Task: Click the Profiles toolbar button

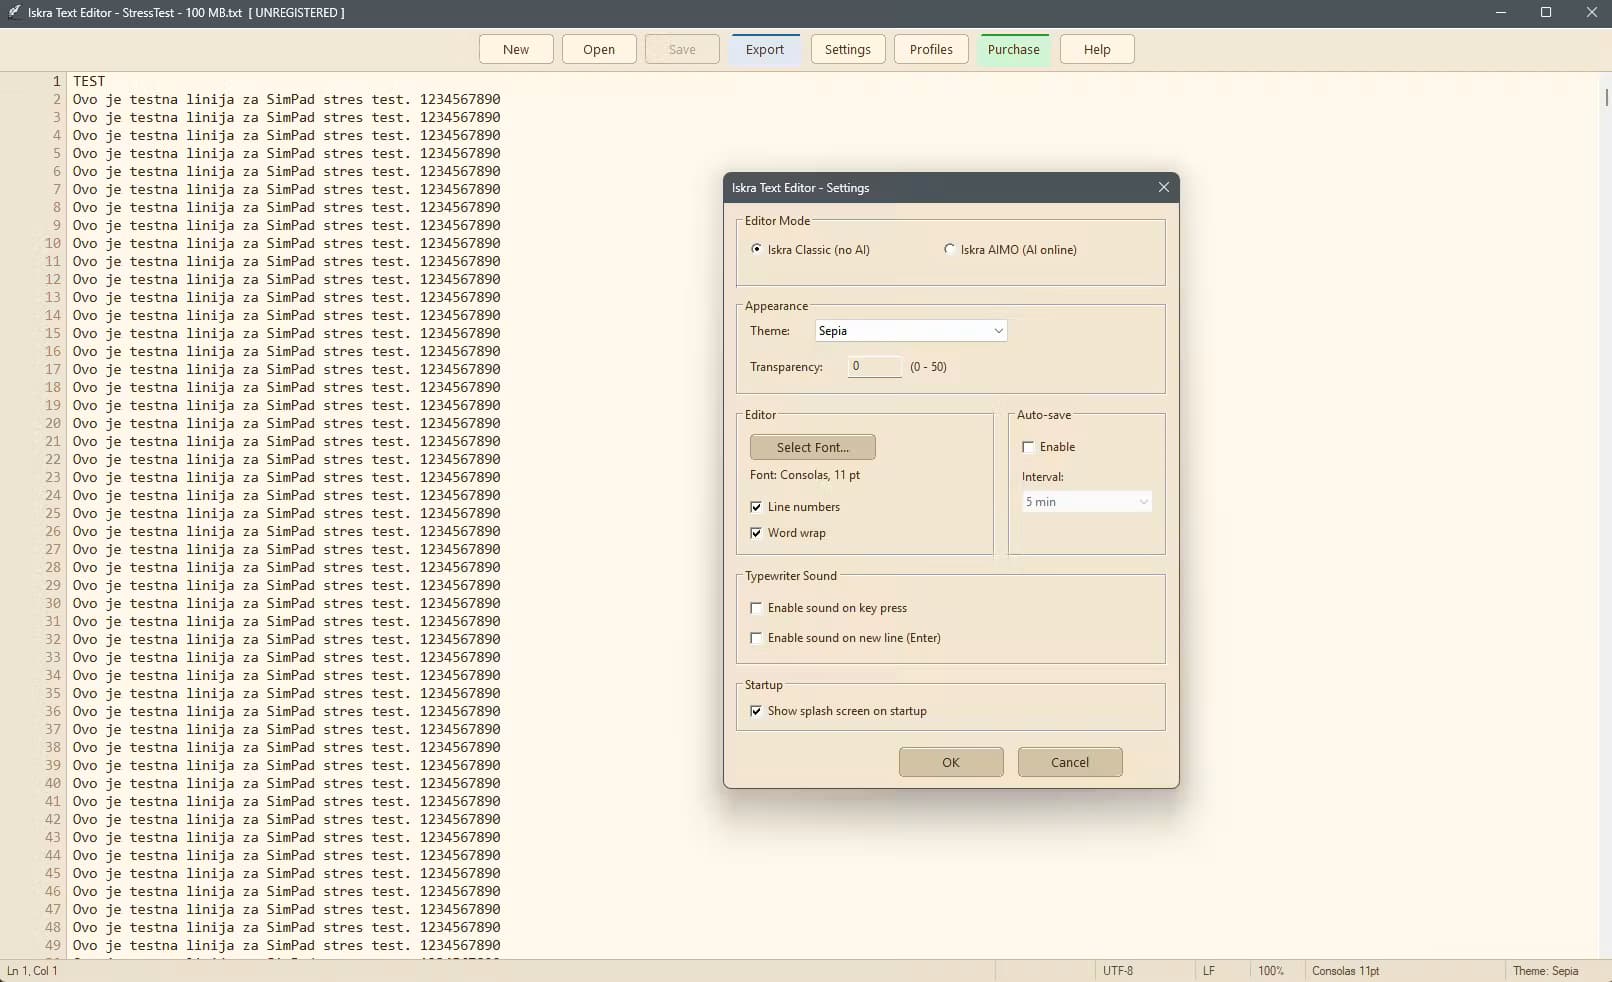Action: 931,49
